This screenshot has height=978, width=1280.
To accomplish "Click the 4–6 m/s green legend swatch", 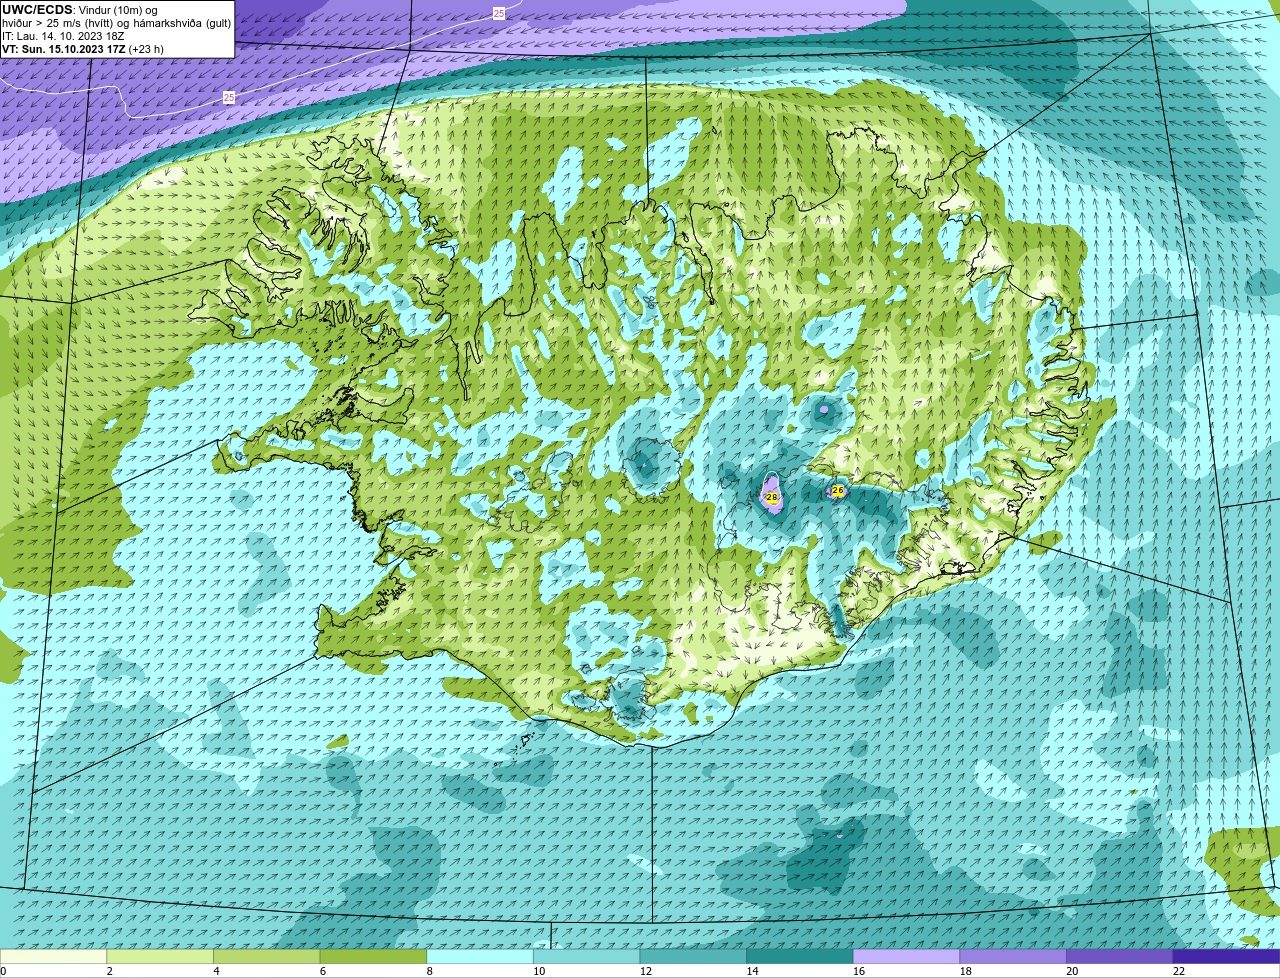I will [267, 956].
